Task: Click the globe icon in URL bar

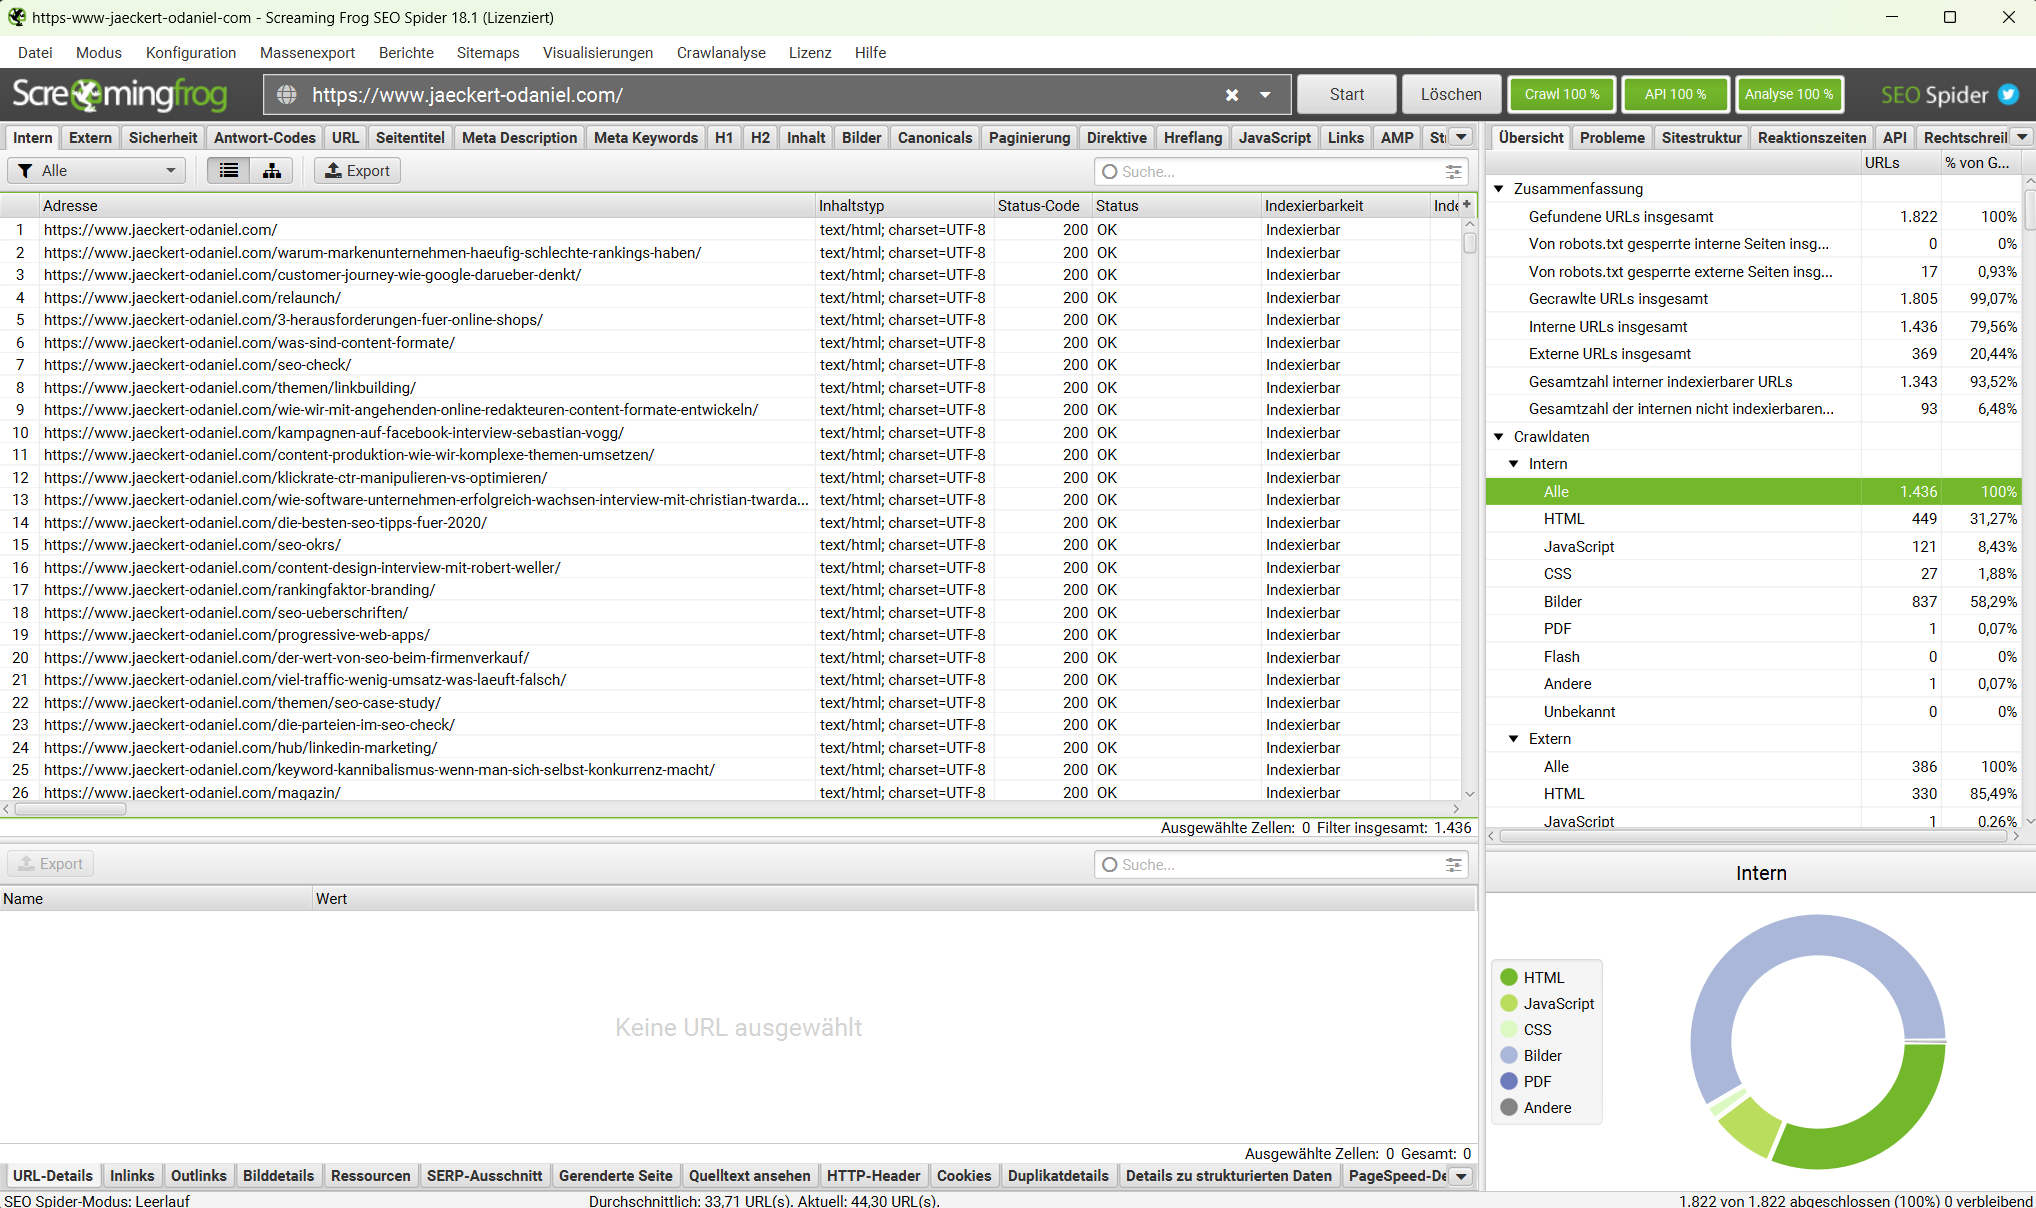Action: click(287, 94)
